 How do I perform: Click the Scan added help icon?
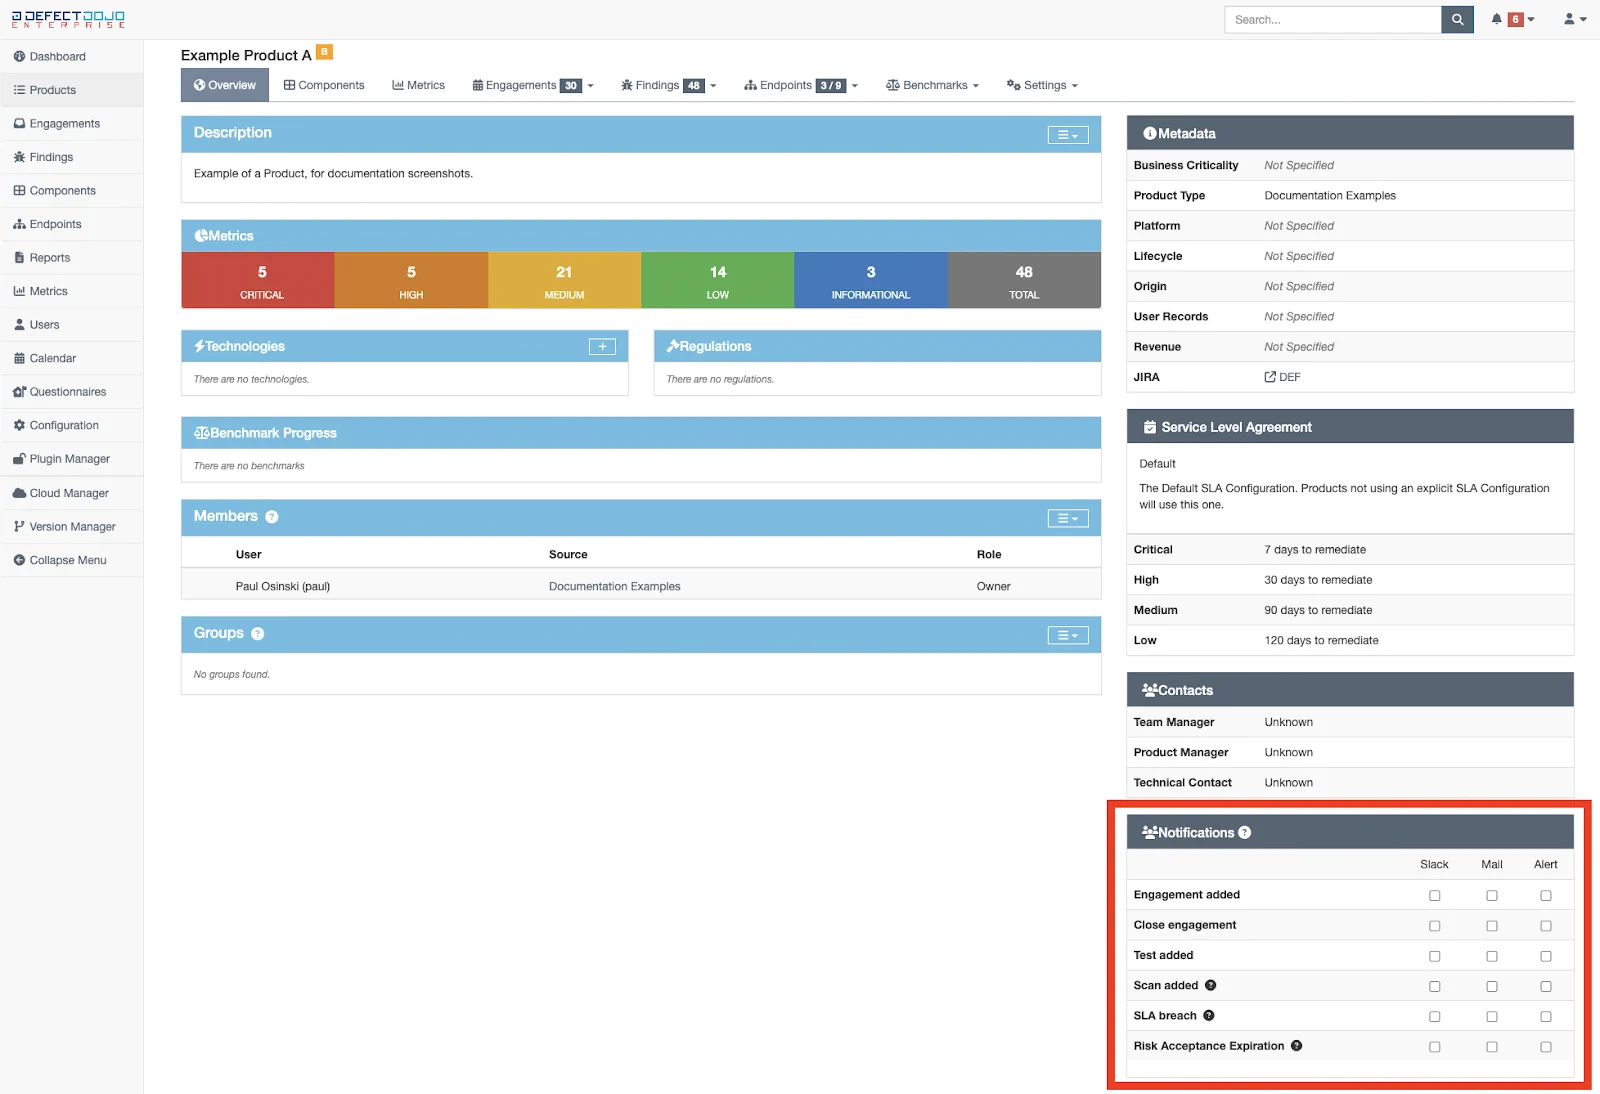[1210, 986]
